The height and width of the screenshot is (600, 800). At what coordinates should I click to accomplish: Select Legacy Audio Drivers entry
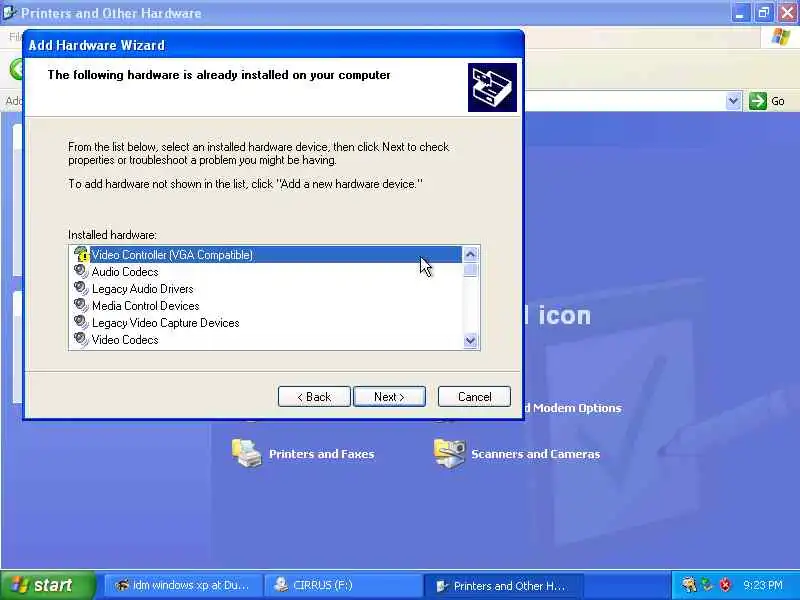pos(142,289)
